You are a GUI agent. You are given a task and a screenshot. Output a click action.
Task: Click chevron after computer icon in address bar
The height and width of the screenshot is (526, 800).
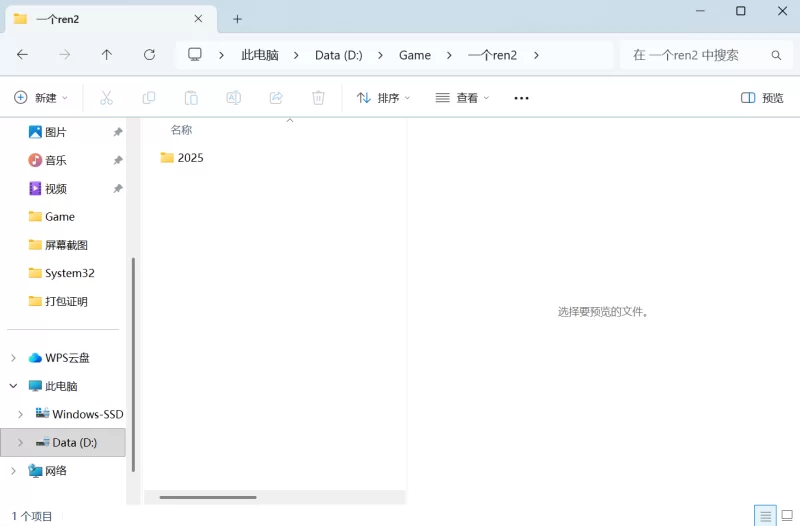click(x=221, y=55)
